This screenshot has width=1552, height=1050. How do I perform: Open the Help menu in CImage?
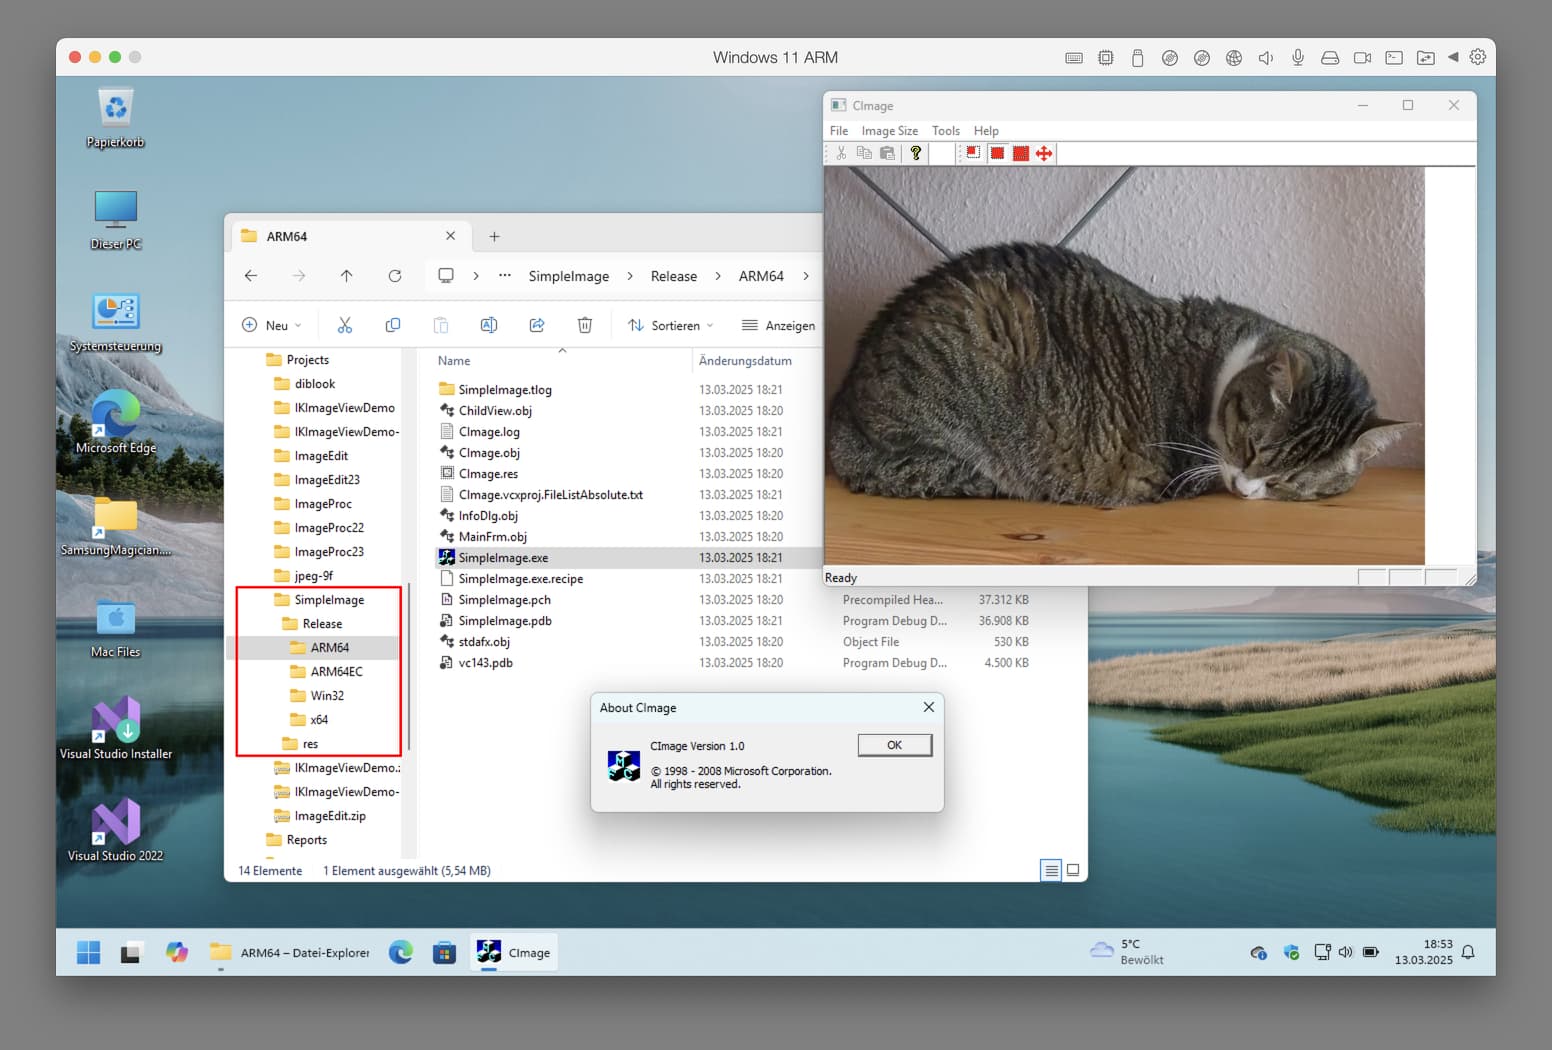click(986, 131)
